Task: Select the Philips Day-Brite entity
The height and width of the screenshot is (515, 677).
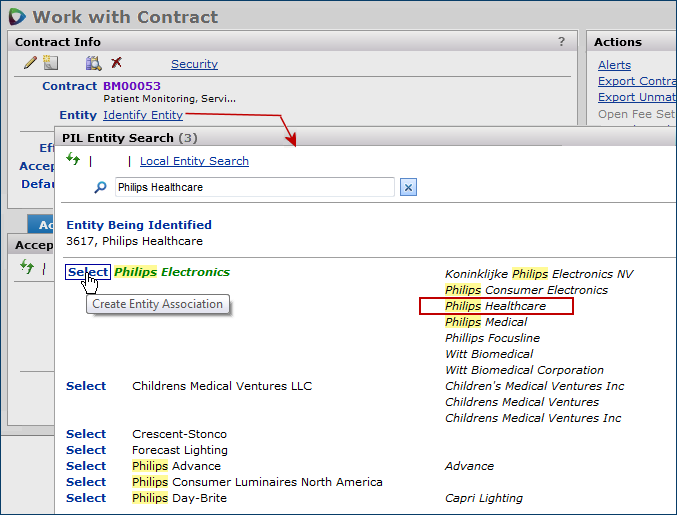Action: [x=86, y=498]
